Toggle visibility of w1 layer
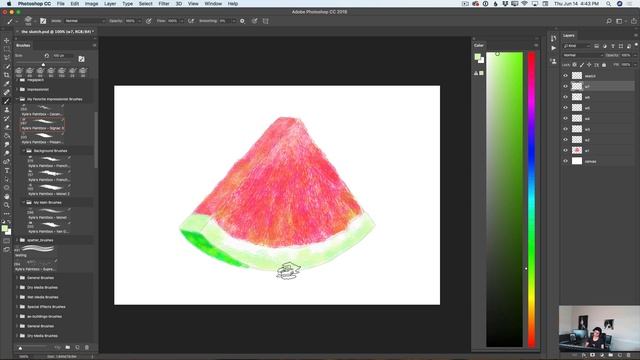 point(565,150)
